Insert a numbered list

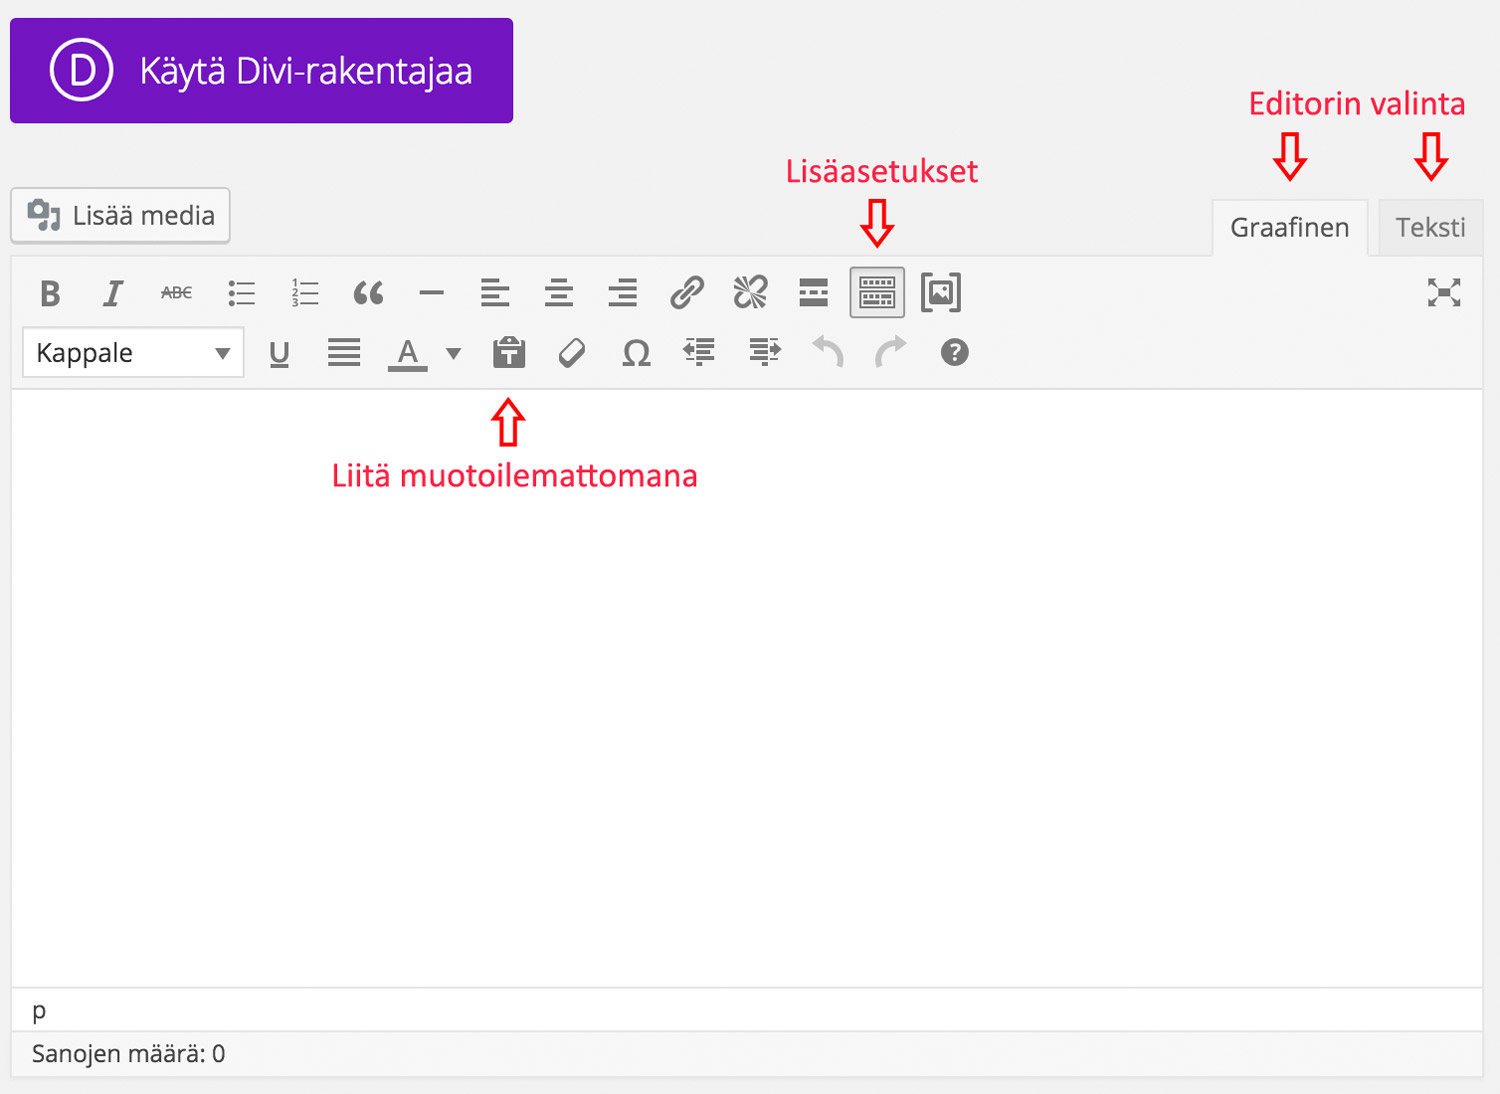(305, 293)
